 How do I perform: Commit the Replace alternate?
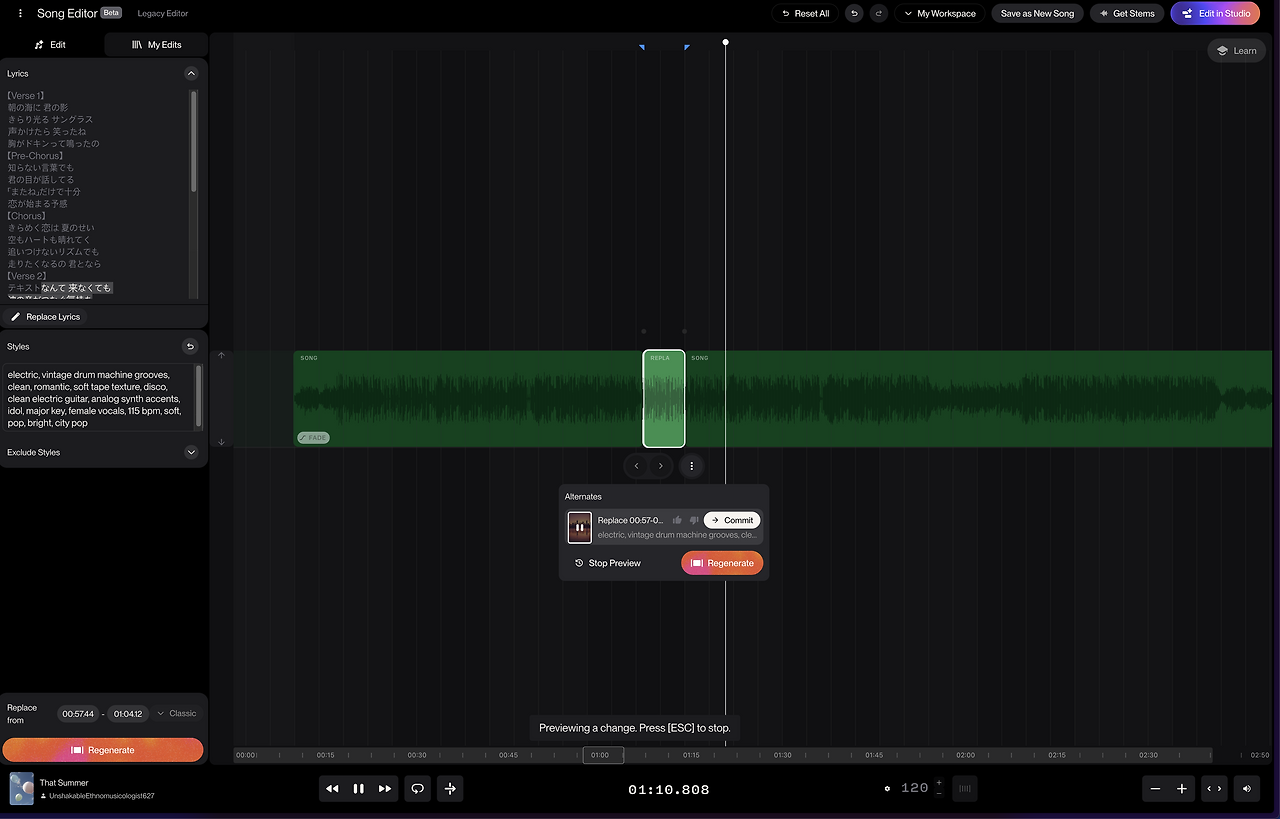[732, 520]
